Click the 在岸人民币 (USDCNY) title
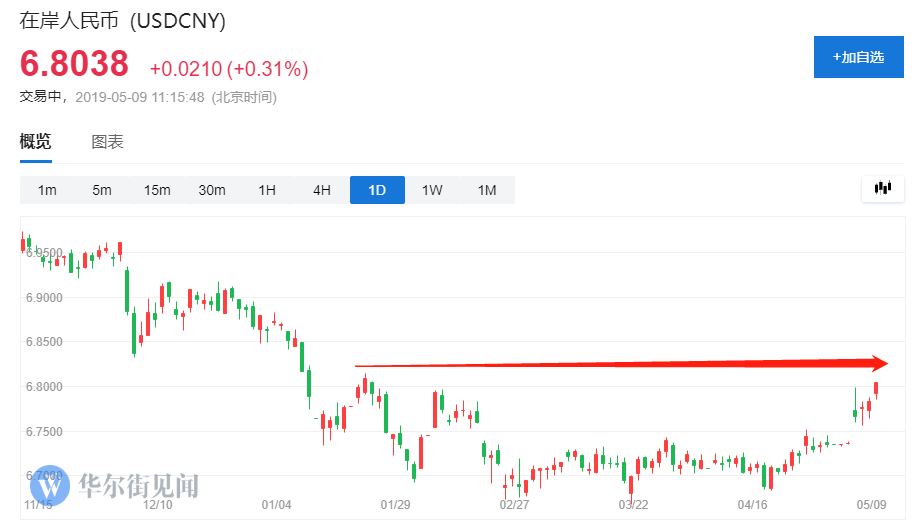 coord(122,20)
